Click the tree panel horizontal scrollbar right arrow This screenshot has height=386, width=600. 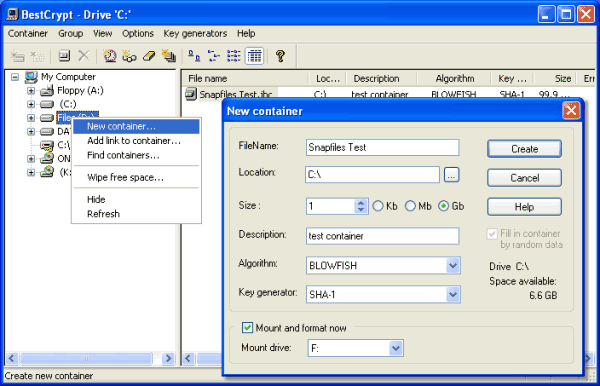[x=168, y=358]
